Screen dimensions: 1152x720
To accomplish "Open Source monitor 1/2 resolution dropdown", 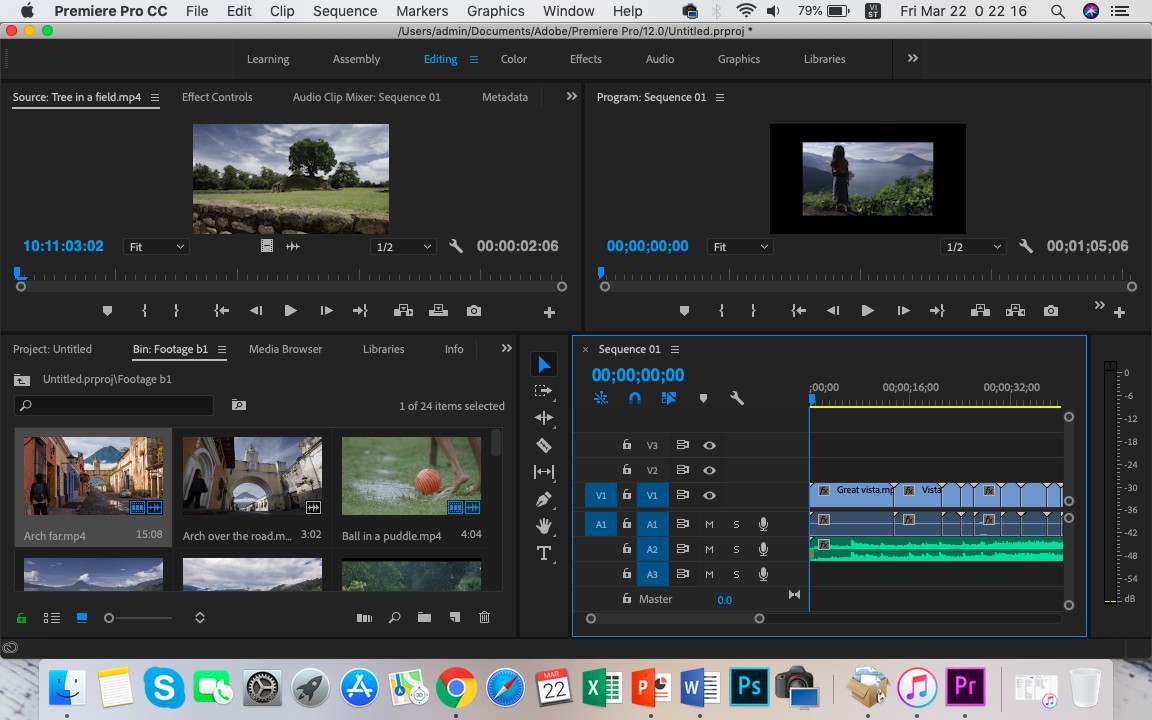I will [x=403, y=247].
